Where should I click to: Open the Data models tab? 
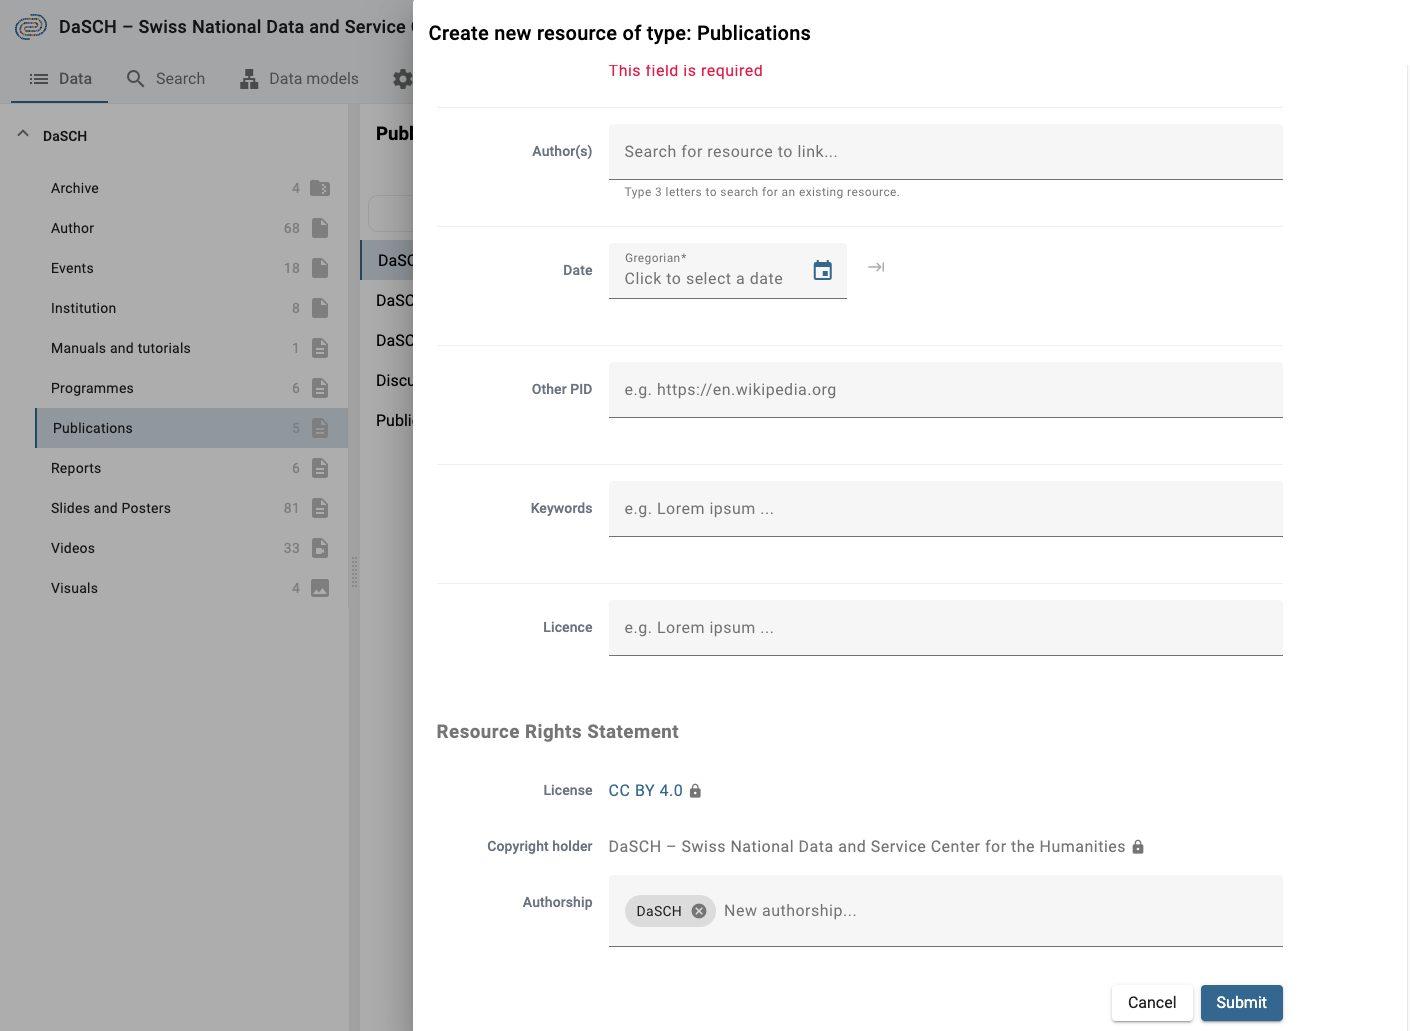pyautogui.click(x=299, y=79)
